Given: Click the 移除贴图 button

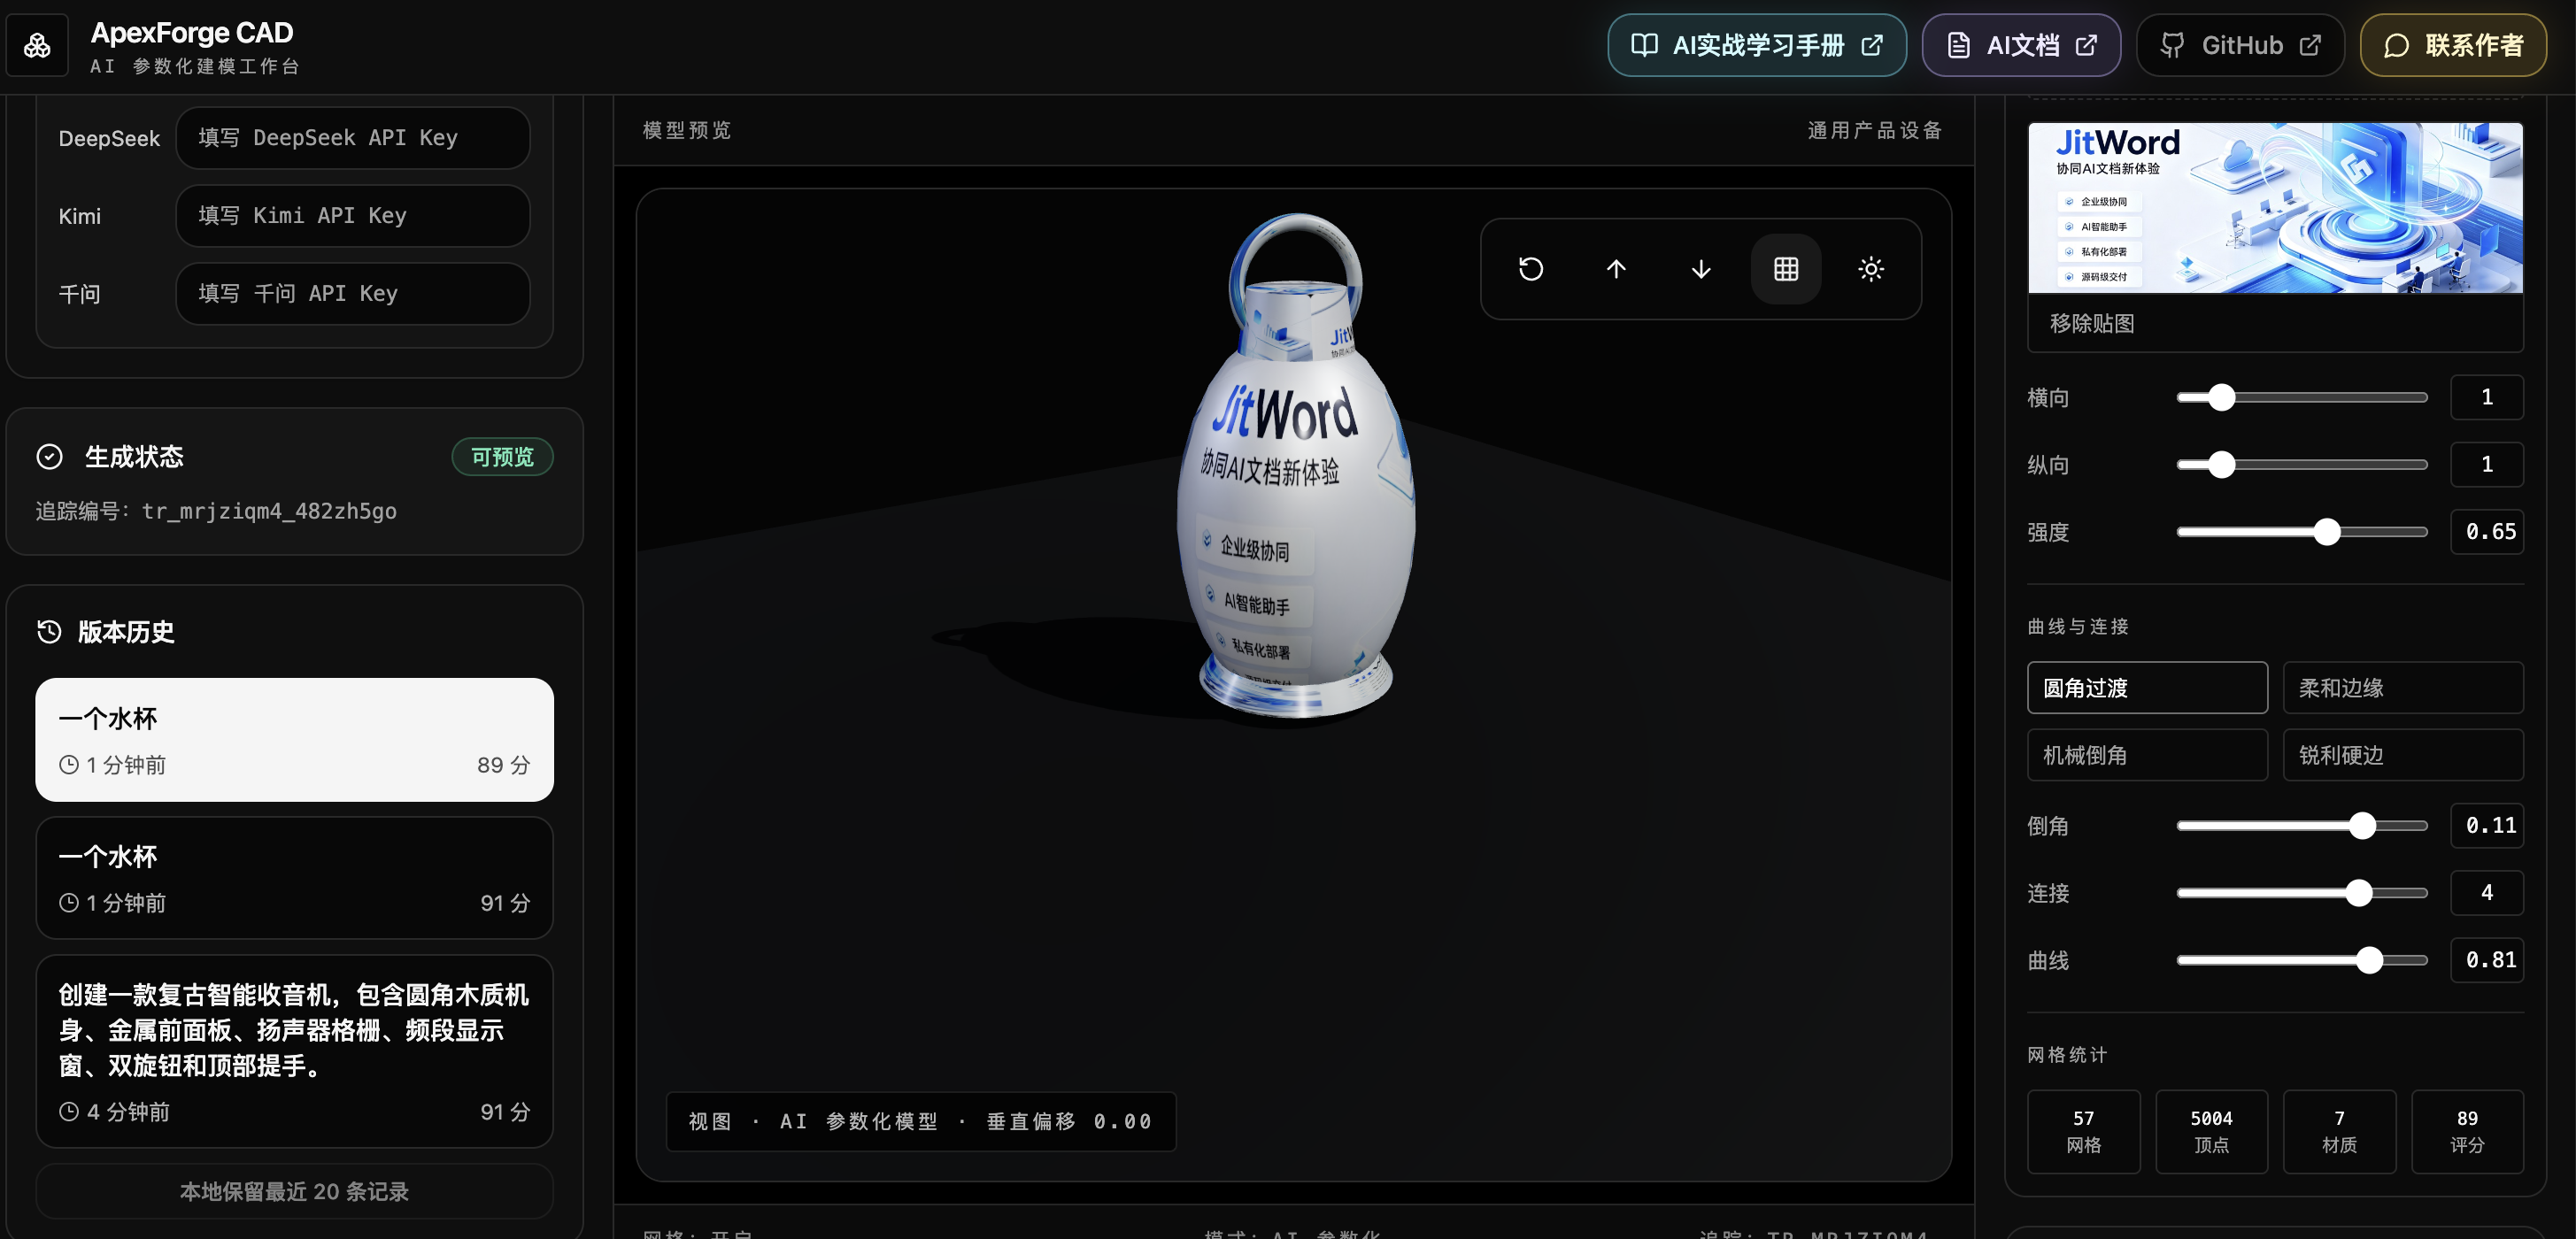Looking at the screenshot, I should [x=2092, y=323].
